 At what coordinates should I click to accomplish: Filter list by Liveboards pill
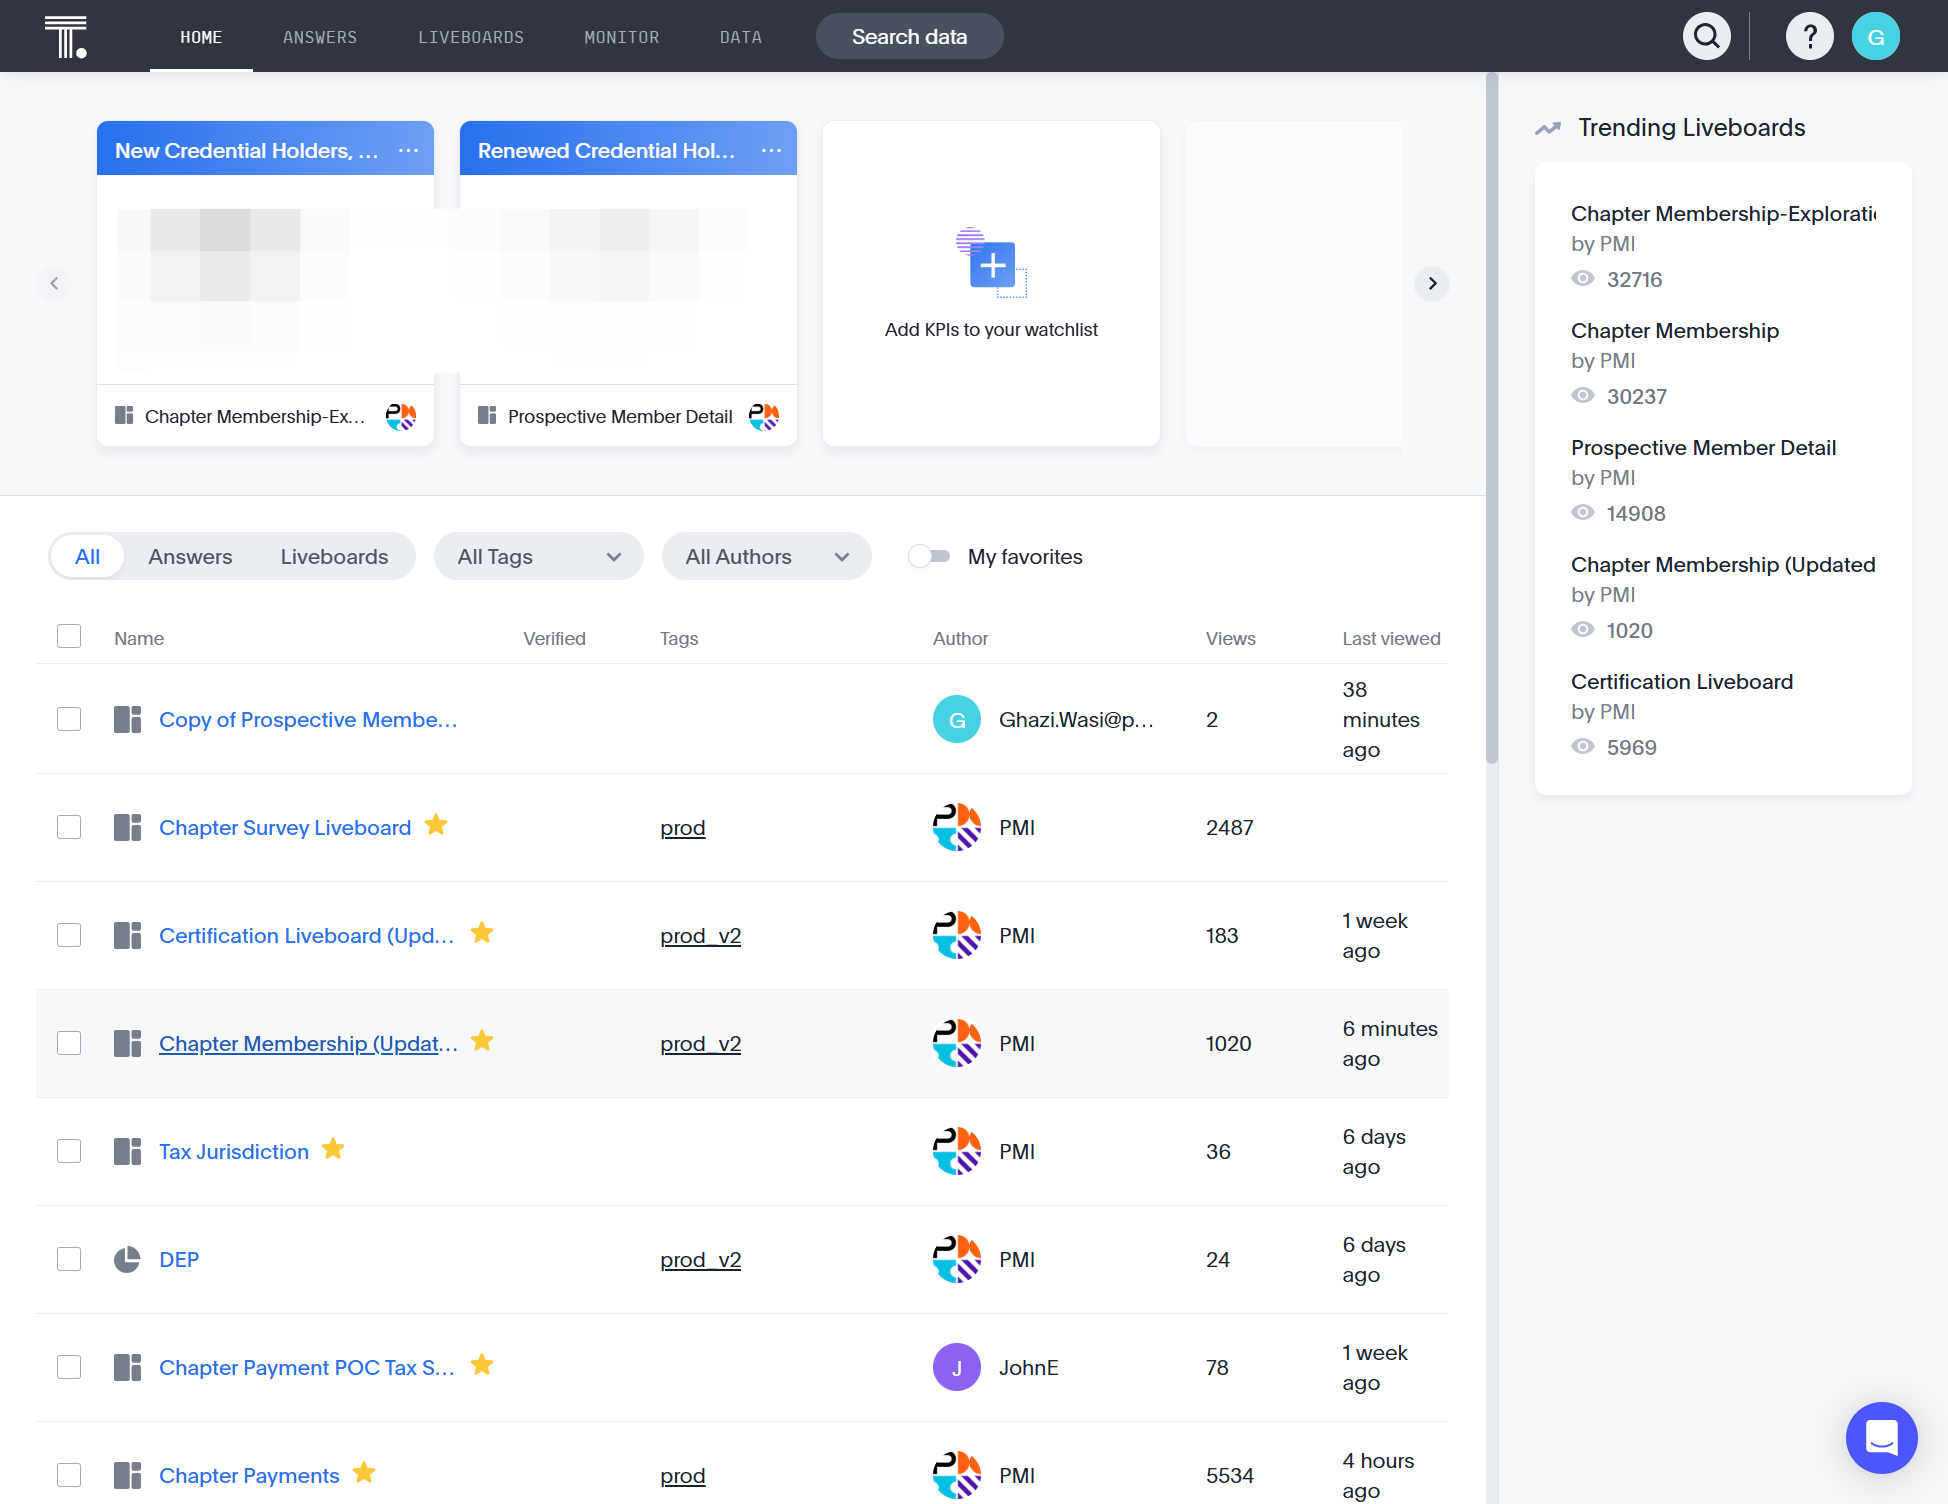tap(334, 557)
